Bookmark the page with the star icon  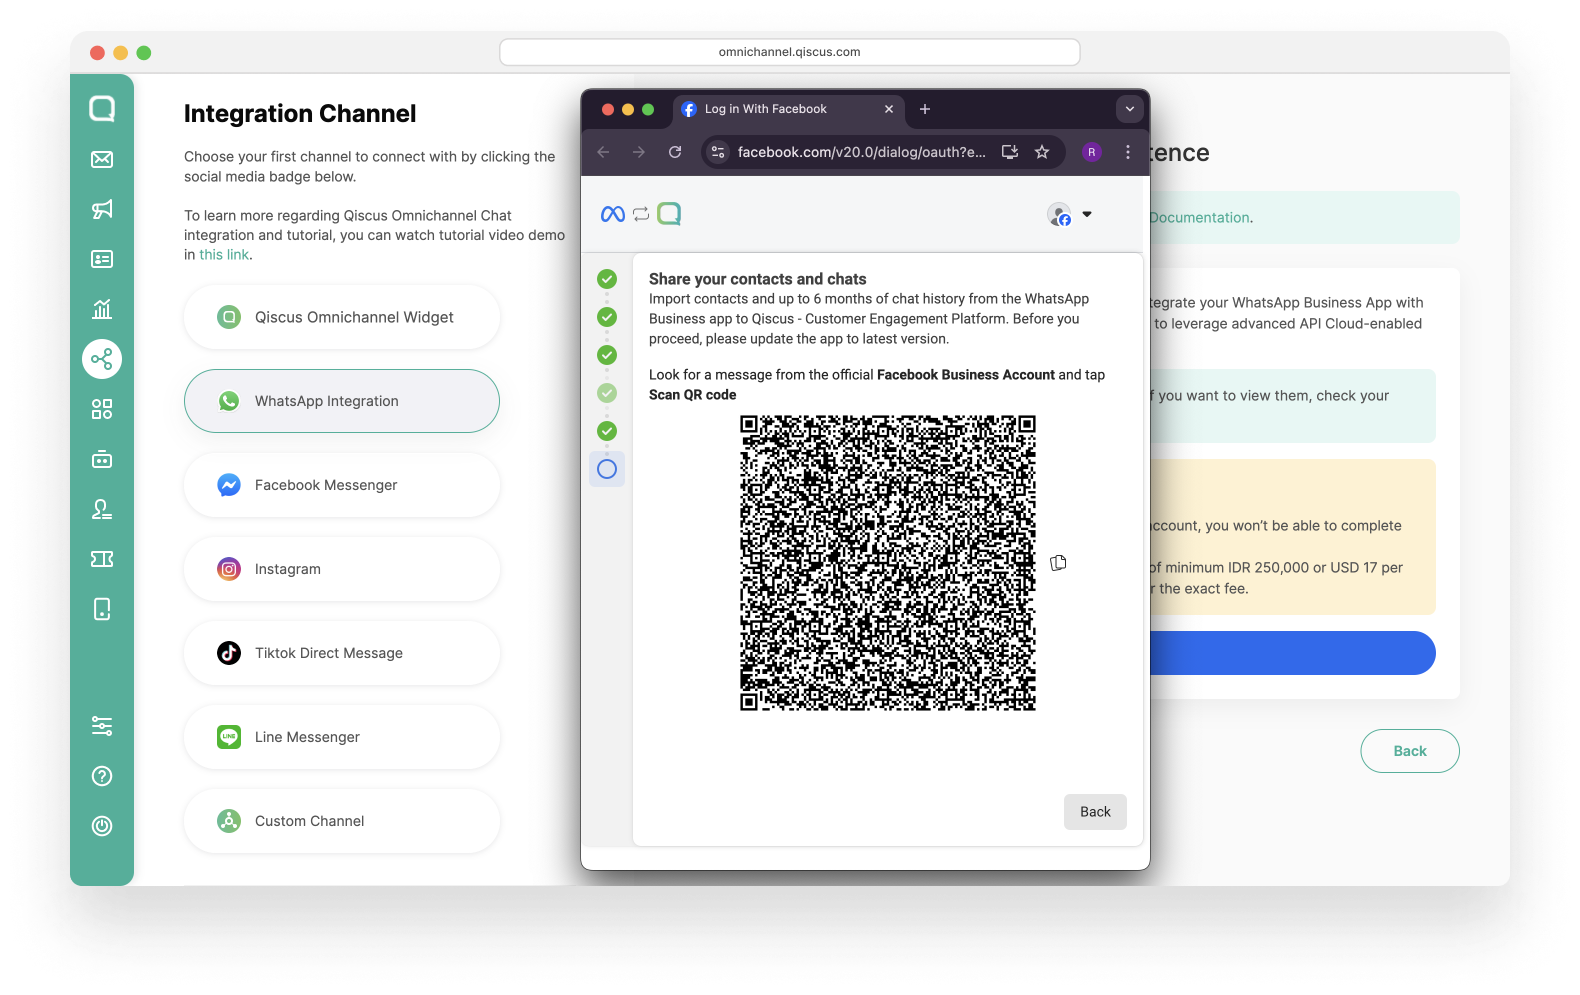[x=1042, y=152]
